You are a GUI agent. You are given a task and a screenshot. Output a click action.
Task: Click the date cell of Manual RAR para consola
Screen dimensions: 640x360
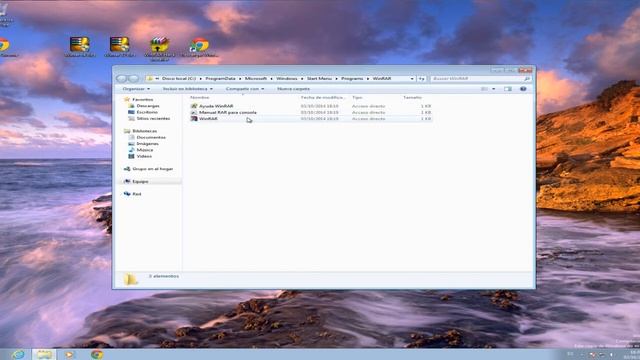point(320,112)
